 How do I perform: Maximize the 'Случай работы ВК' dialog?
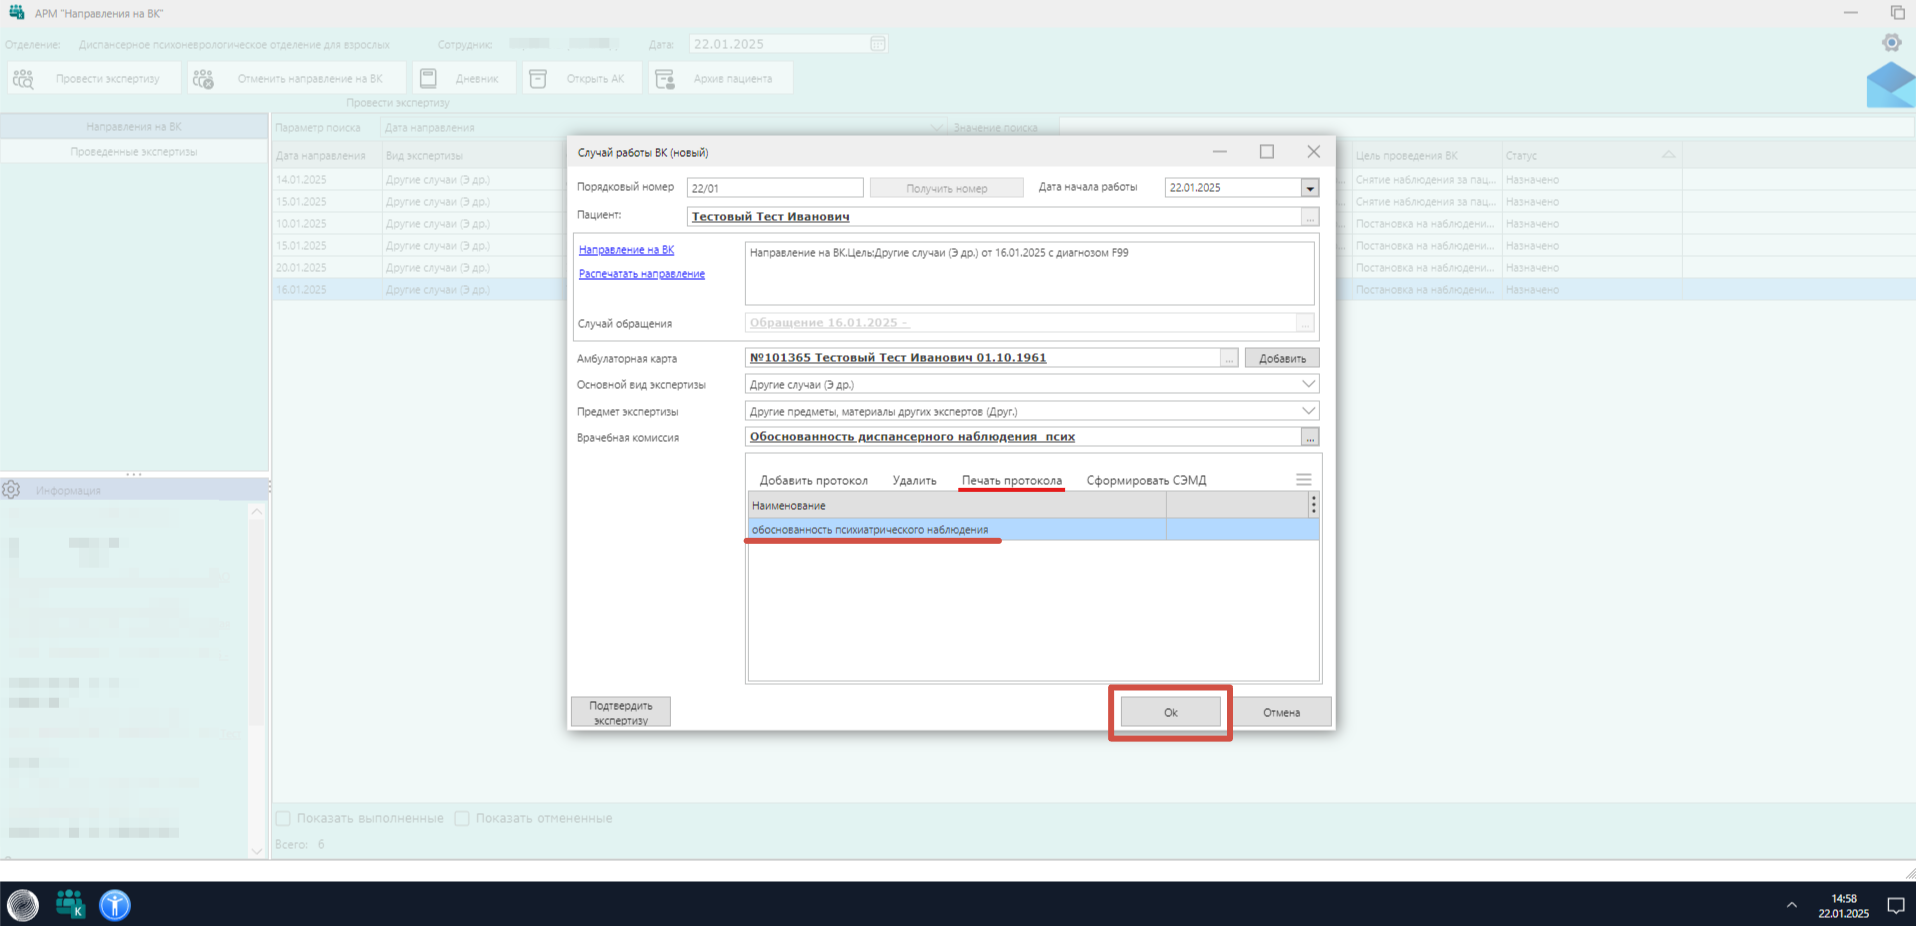coord(1267,152)
